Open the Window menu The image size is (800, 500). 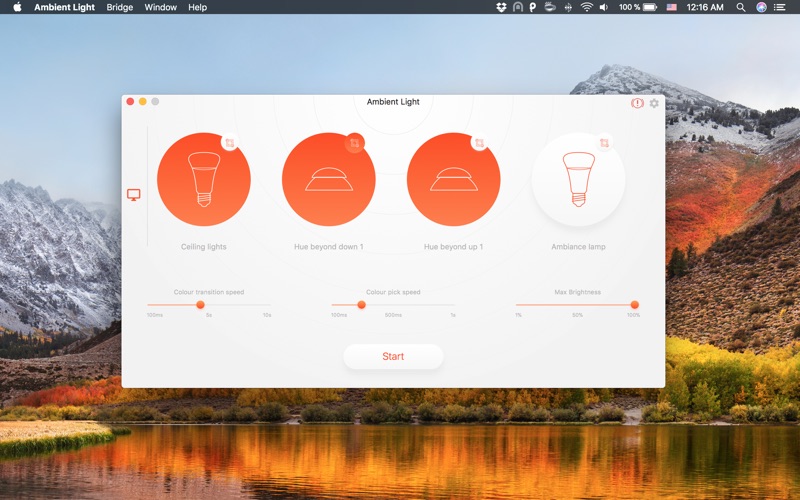click(160, 7)
